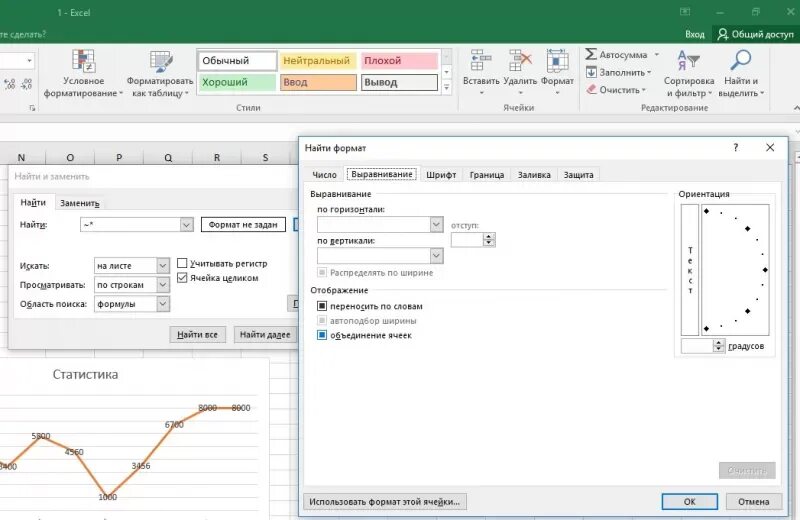
Task: Click the Статистика chart title
Action: pyautogui.click(x=85, y=375)
